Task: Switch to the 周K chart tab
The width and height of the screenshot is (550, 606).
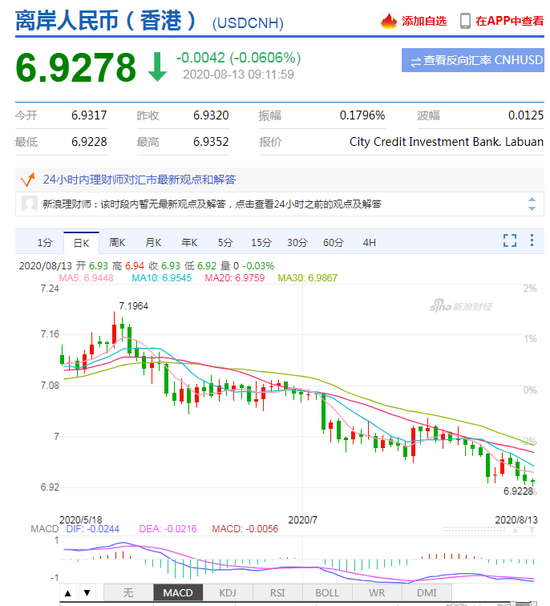Action: (117, 243)
